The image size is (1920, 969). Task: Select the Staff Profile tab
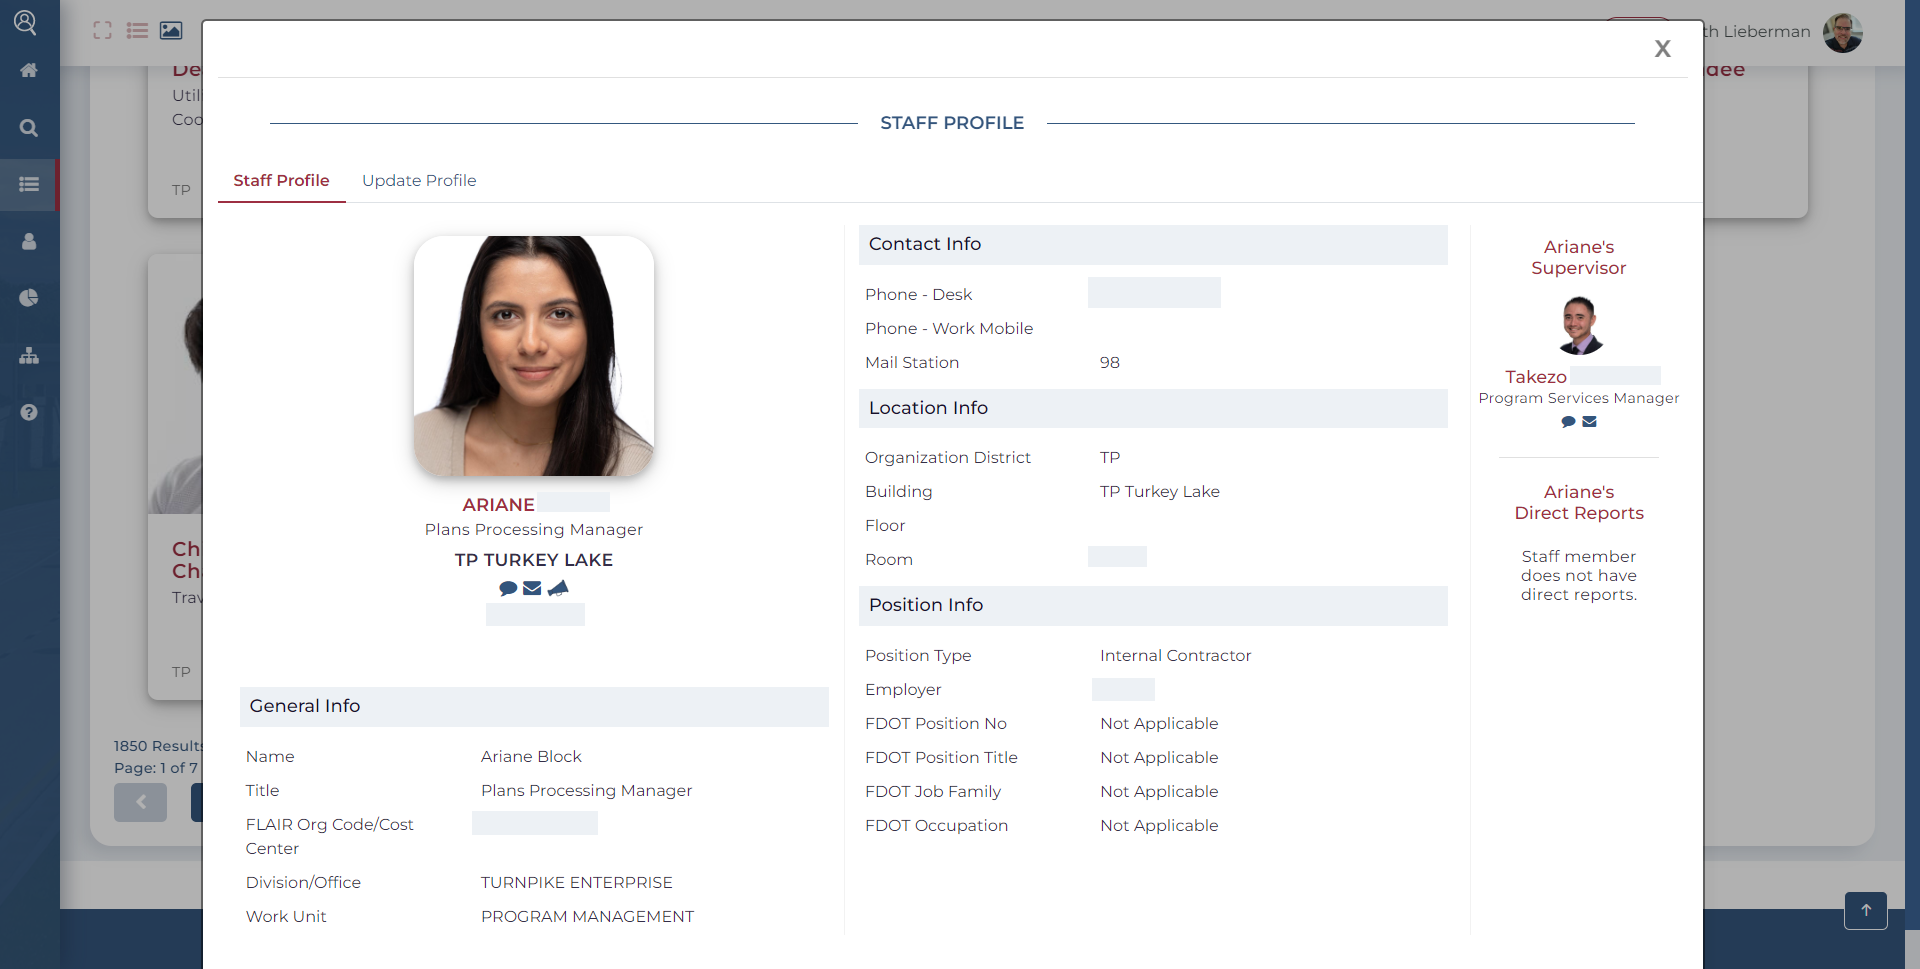pos(281,181)
